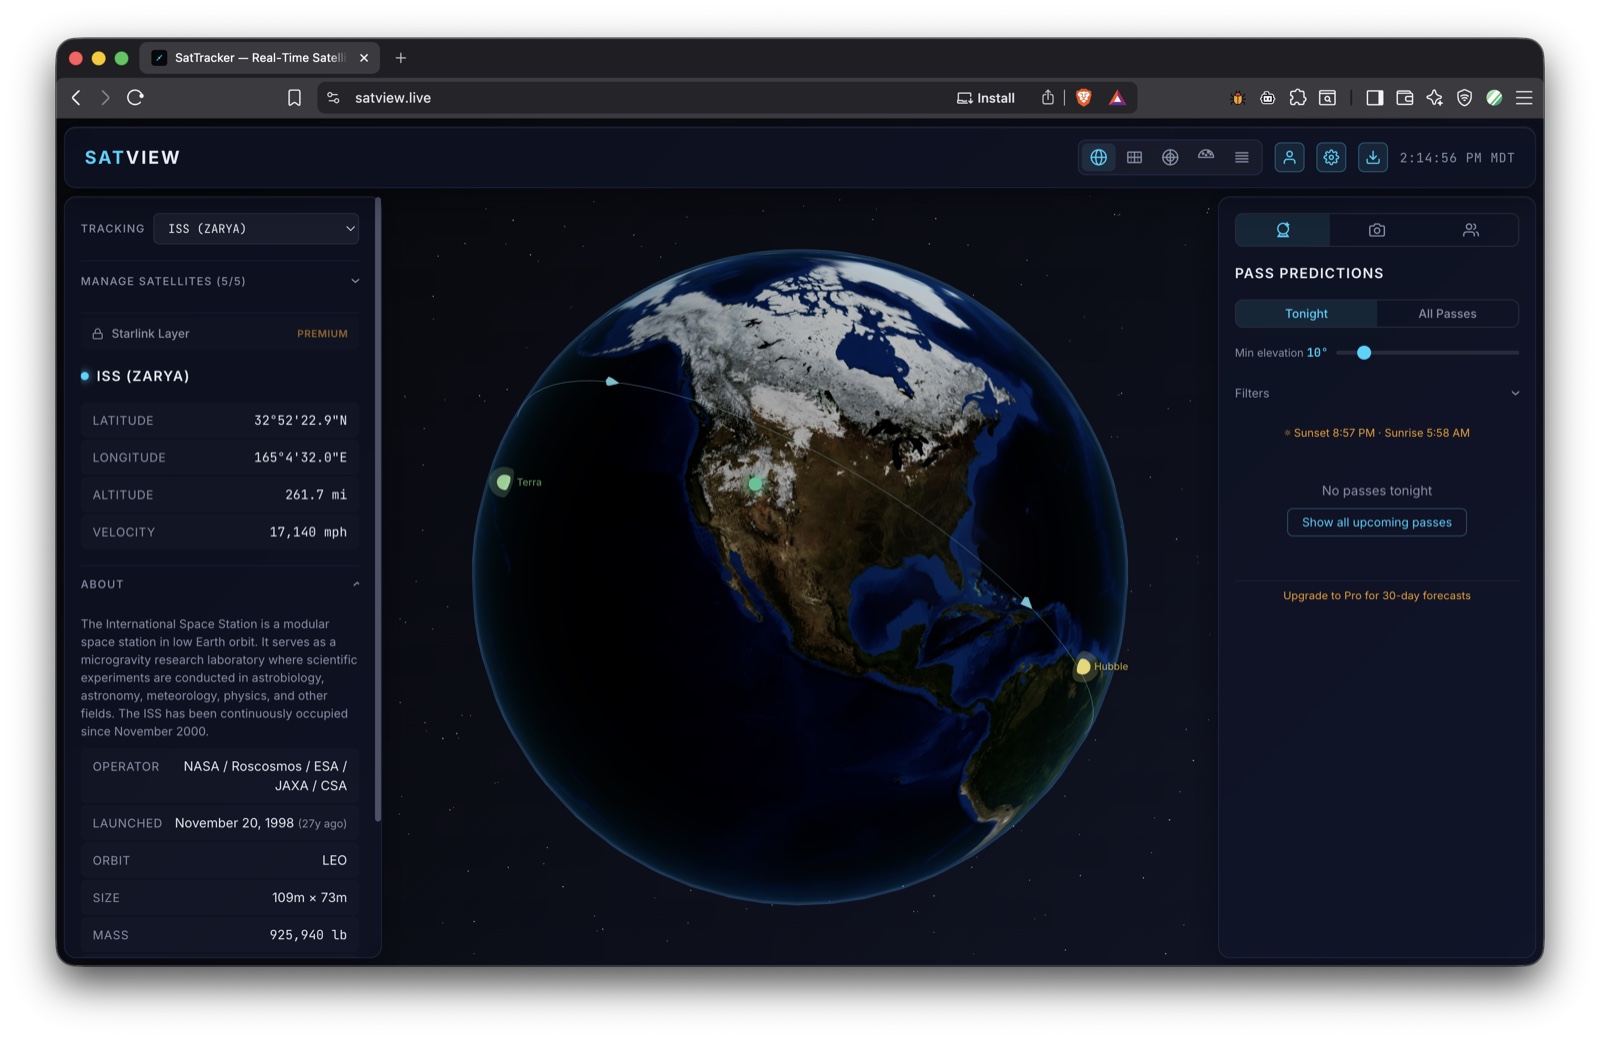The image size is (1600, 1040).
Task: Click the mass value 925,940 lb
Action: (308, 935)
